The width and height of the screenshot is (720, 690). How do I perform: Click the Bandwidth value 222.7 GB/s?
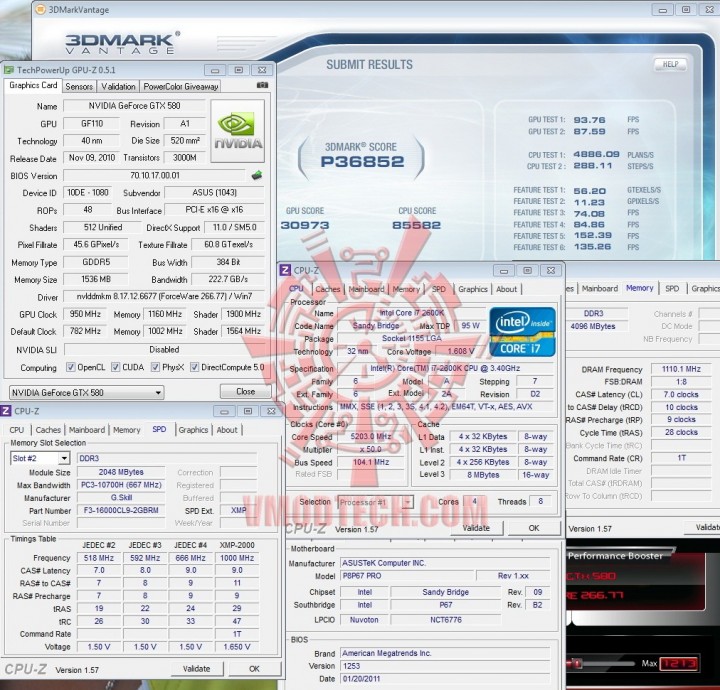click(x=228, y=279)
